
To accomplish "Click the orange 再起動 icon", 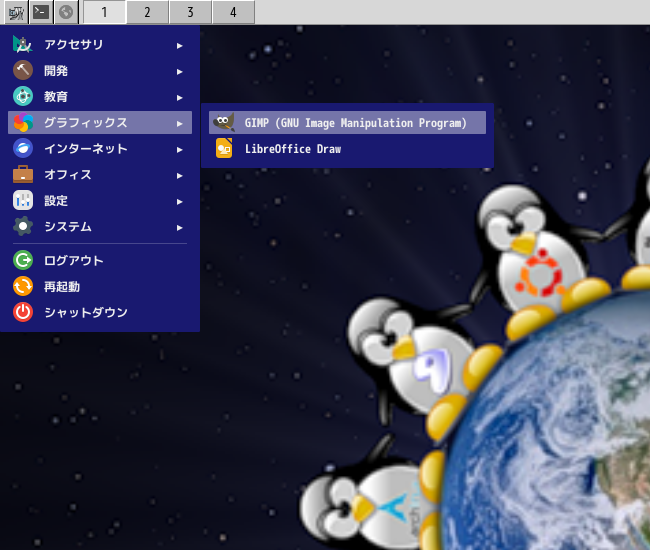I will tap(23, 286).
